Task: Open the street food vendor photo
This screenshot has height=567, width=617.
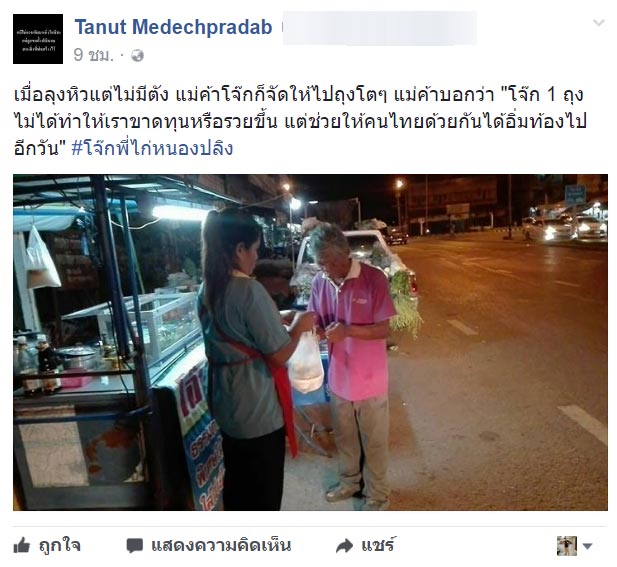Action: tap(310, 343)
